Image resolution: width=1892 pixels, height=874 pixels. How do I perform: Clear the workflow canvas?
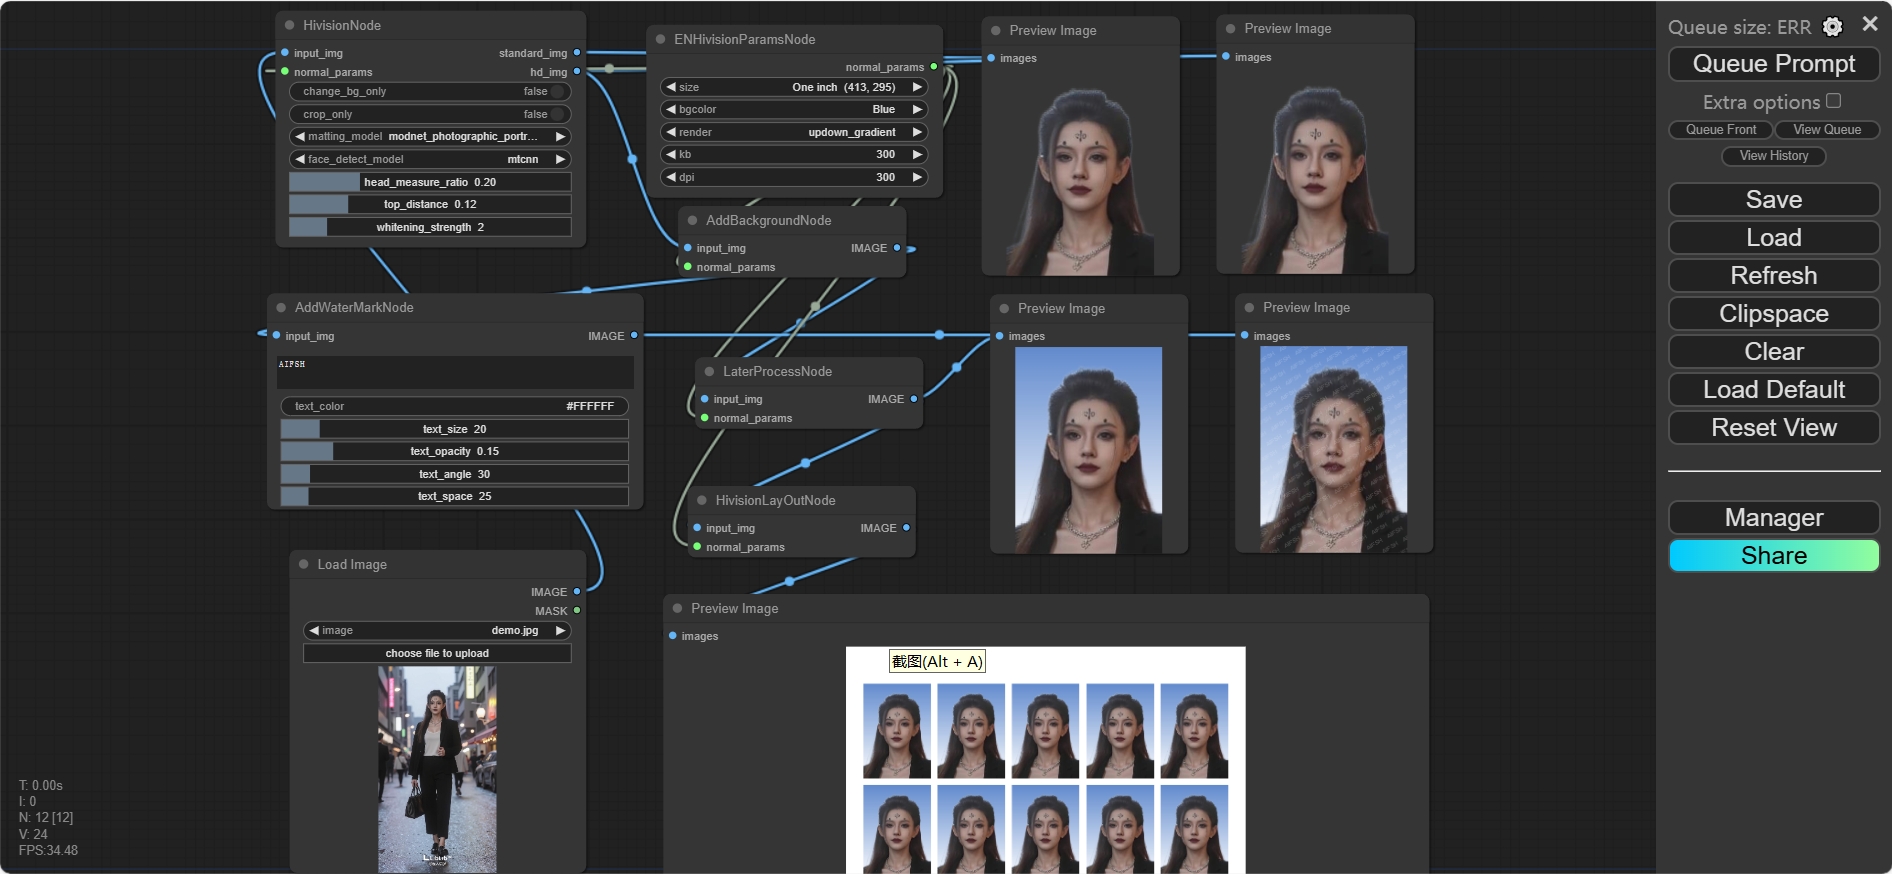point(1774,352)
